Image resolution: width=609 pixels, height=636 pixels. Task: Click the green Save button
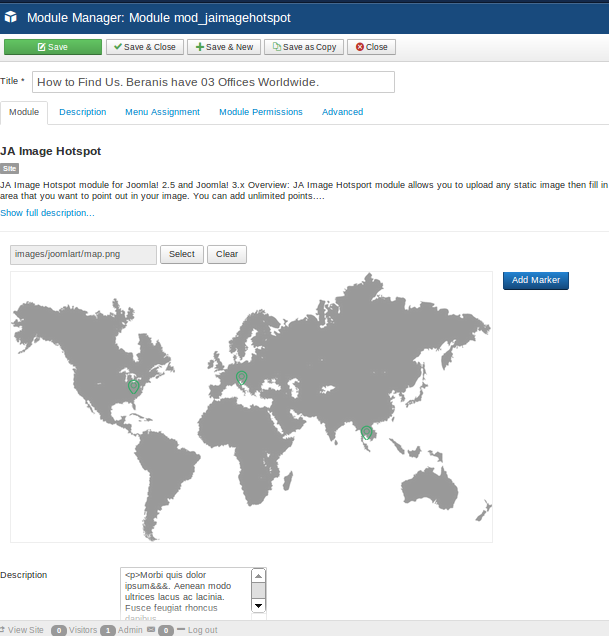coord(53,47)
